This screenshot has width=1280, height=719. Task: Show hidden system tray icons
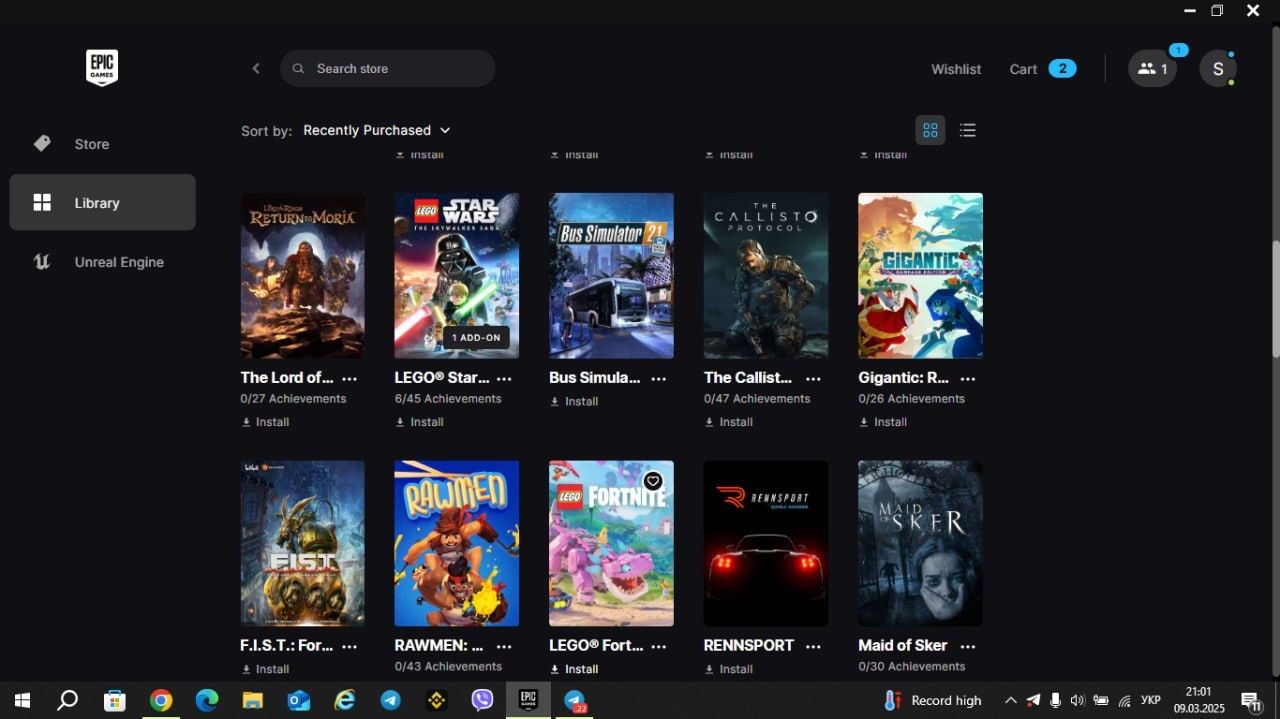1010,700
